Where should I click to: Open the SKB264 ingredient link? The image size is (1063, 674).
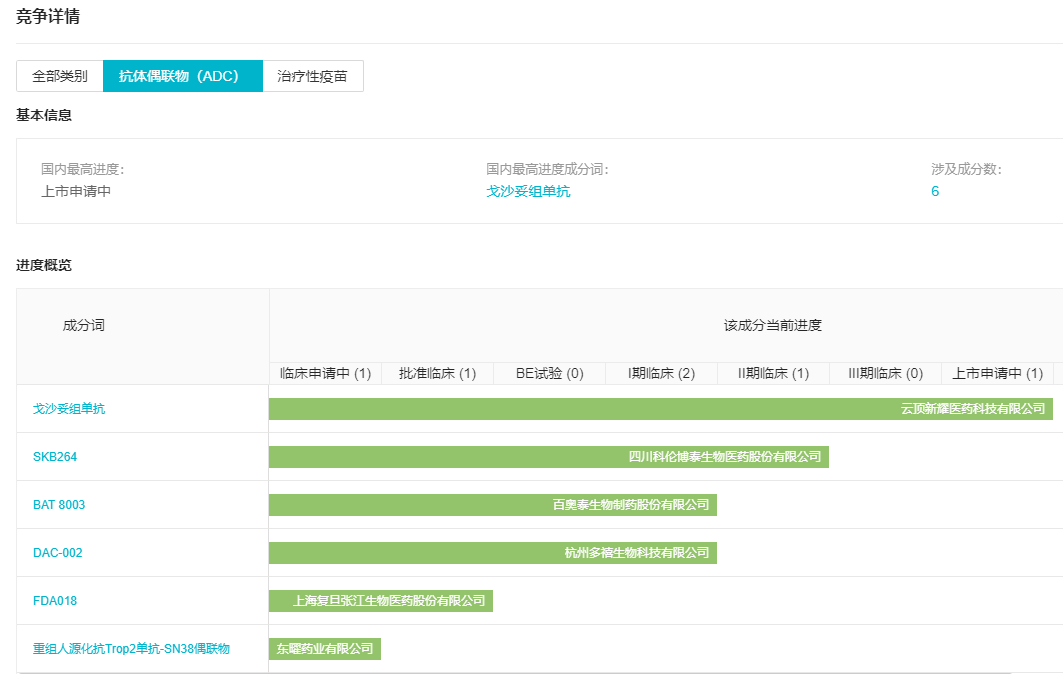(x=55, y=457)
